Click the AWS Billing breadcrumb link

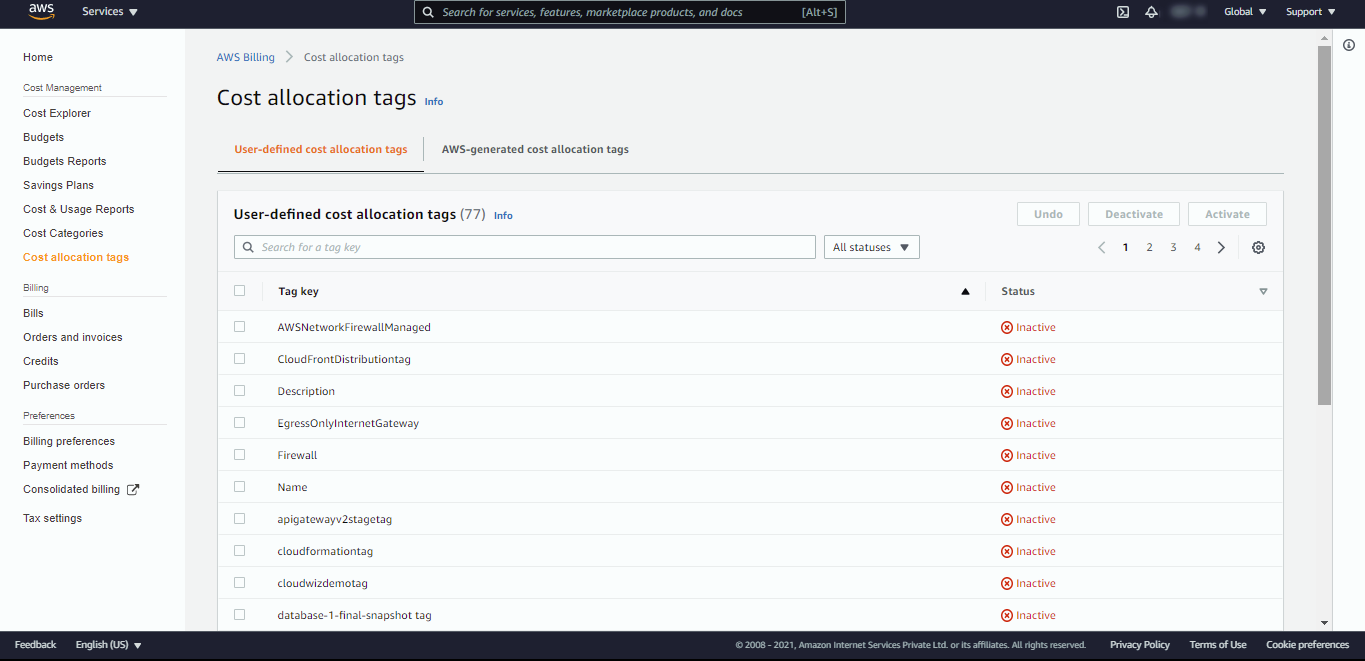tap(245, 58)
